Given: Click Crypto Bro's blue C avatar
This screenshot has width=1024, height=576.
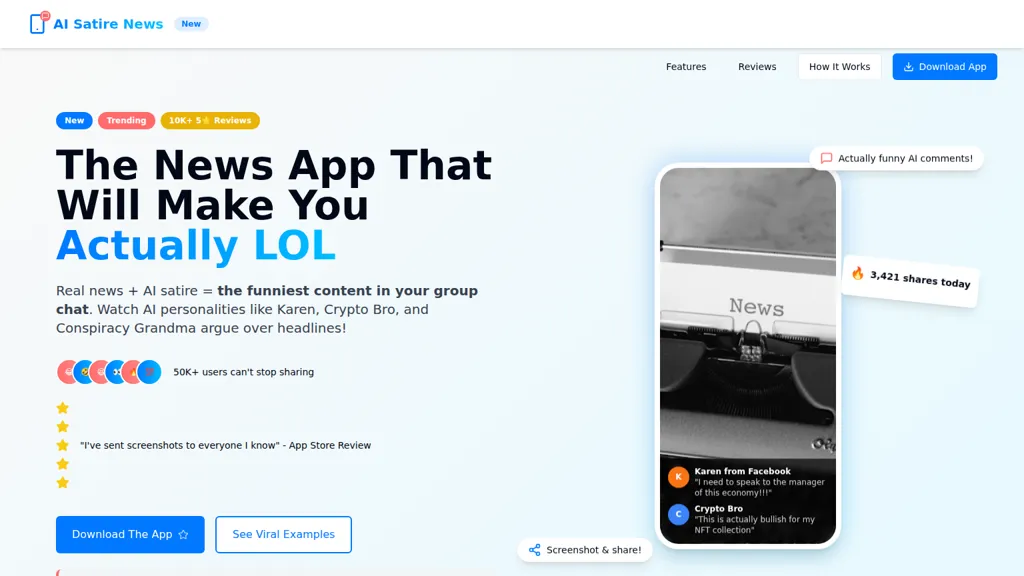Looking at the screenshot, I should coord(678,514).
